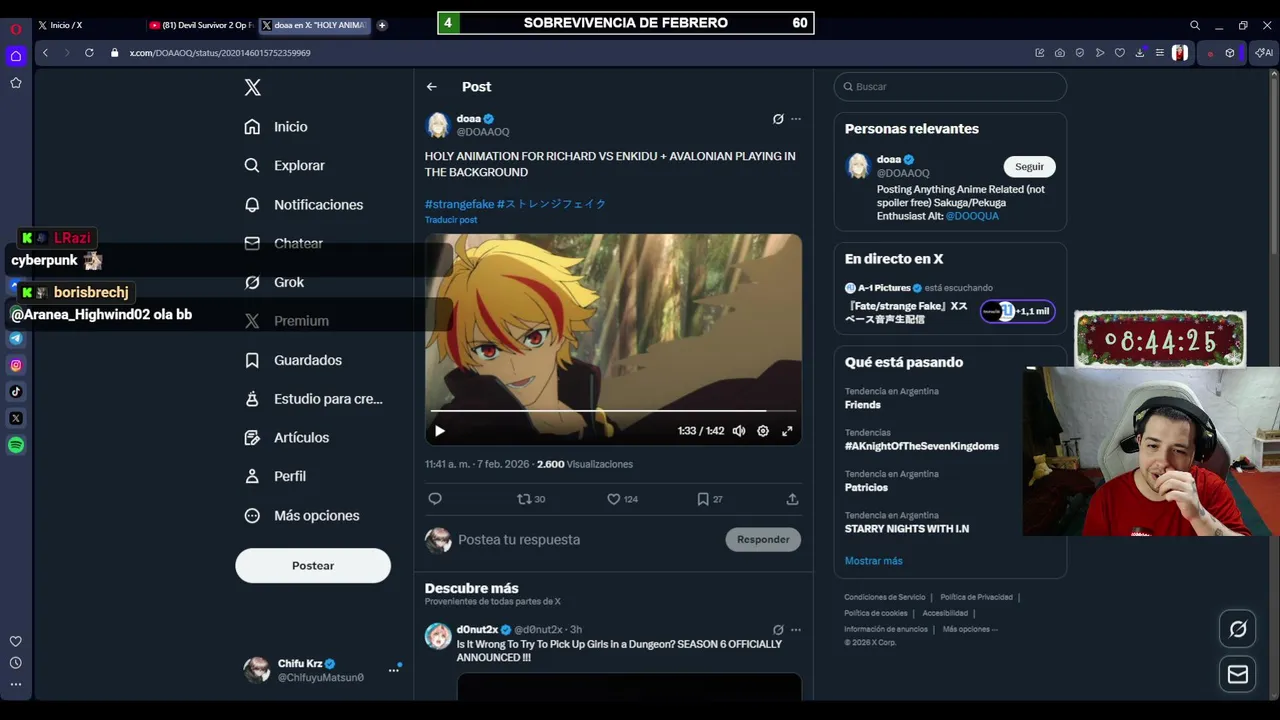The image size is (1280, 720).
Task: Click Grok icon on d0nut2x post
Action: click(778, 630)
